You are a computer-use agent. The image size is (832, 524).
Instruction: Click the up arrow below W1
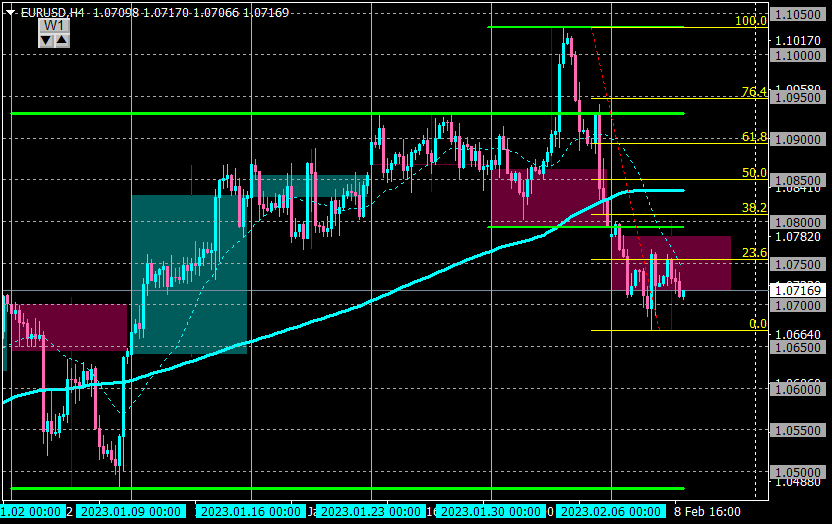click(61, 39)
